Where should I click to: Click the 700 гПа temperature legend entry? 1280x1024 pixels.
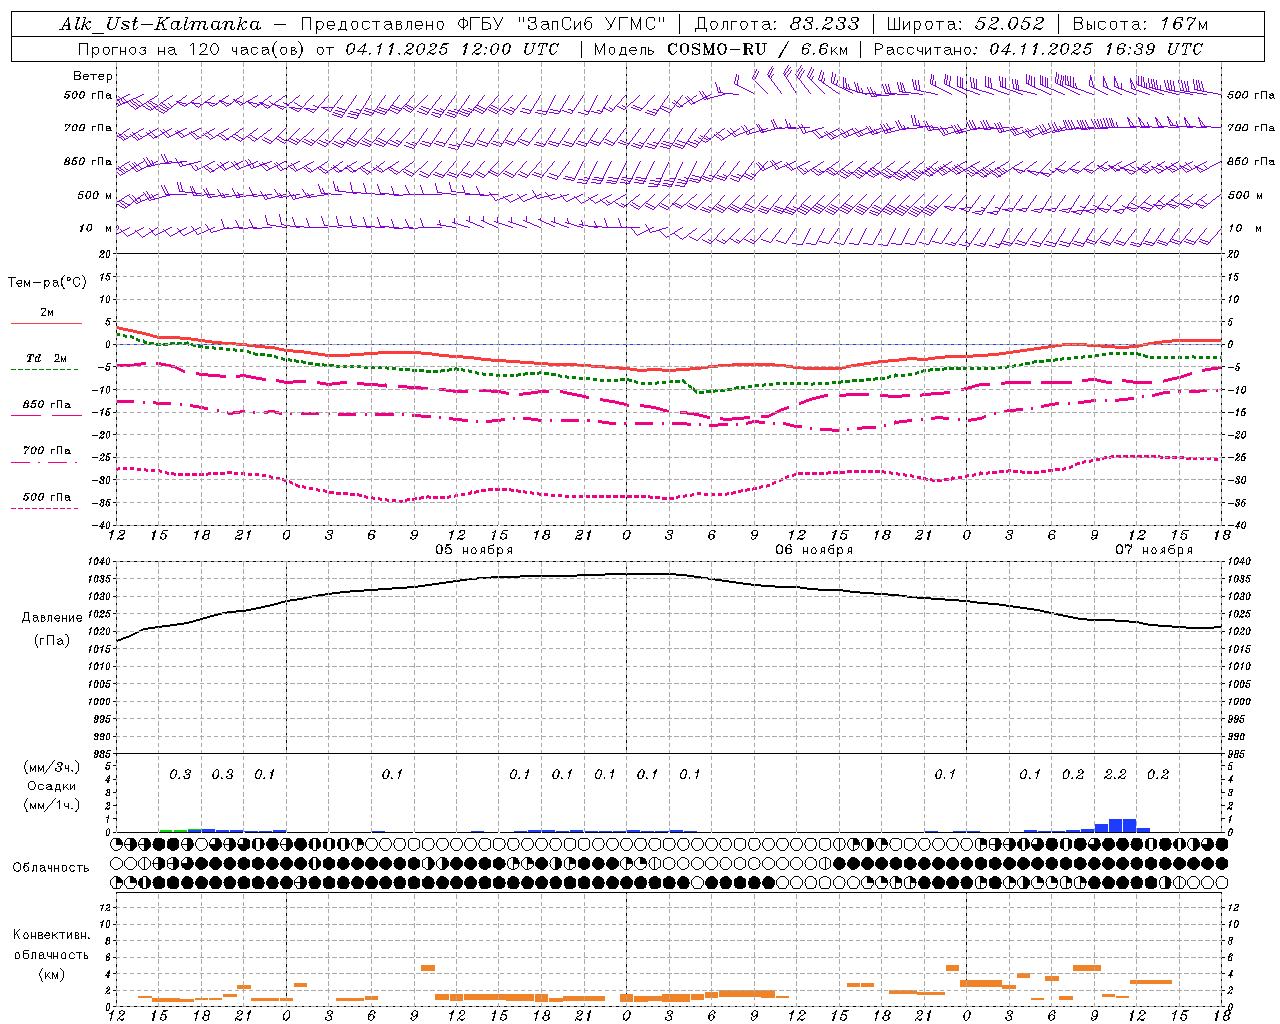click(47, 451)
